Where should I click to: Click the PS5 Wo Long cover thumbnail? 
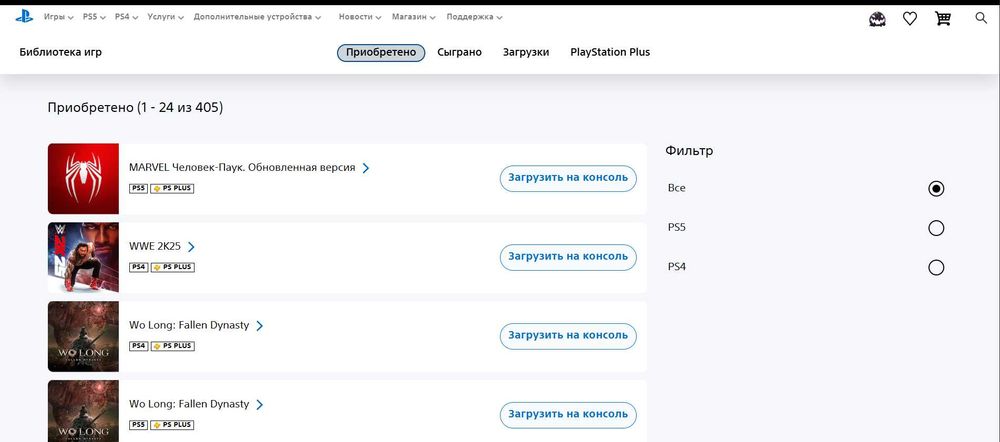(83, 411)
